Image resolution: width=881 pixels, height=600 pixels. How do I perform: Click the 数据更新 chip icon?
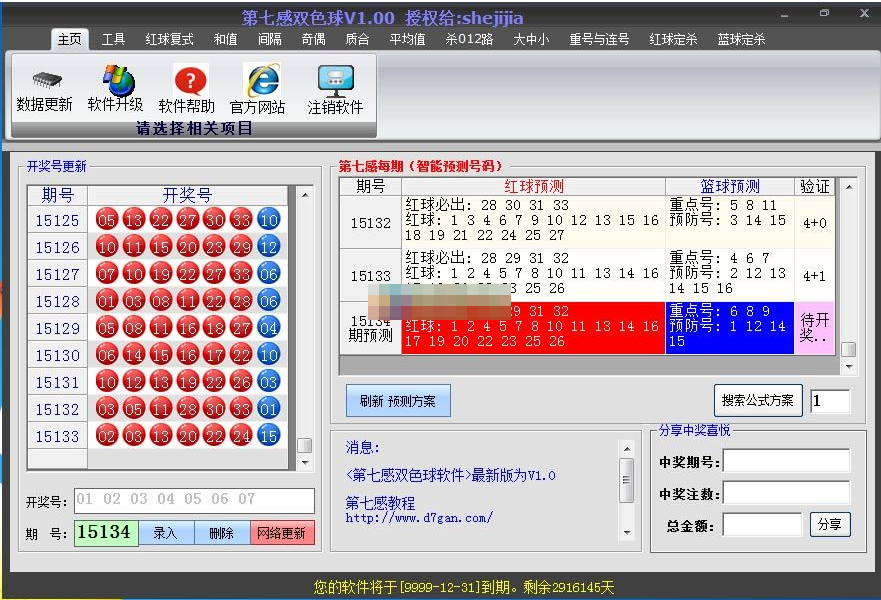(44, 81)
